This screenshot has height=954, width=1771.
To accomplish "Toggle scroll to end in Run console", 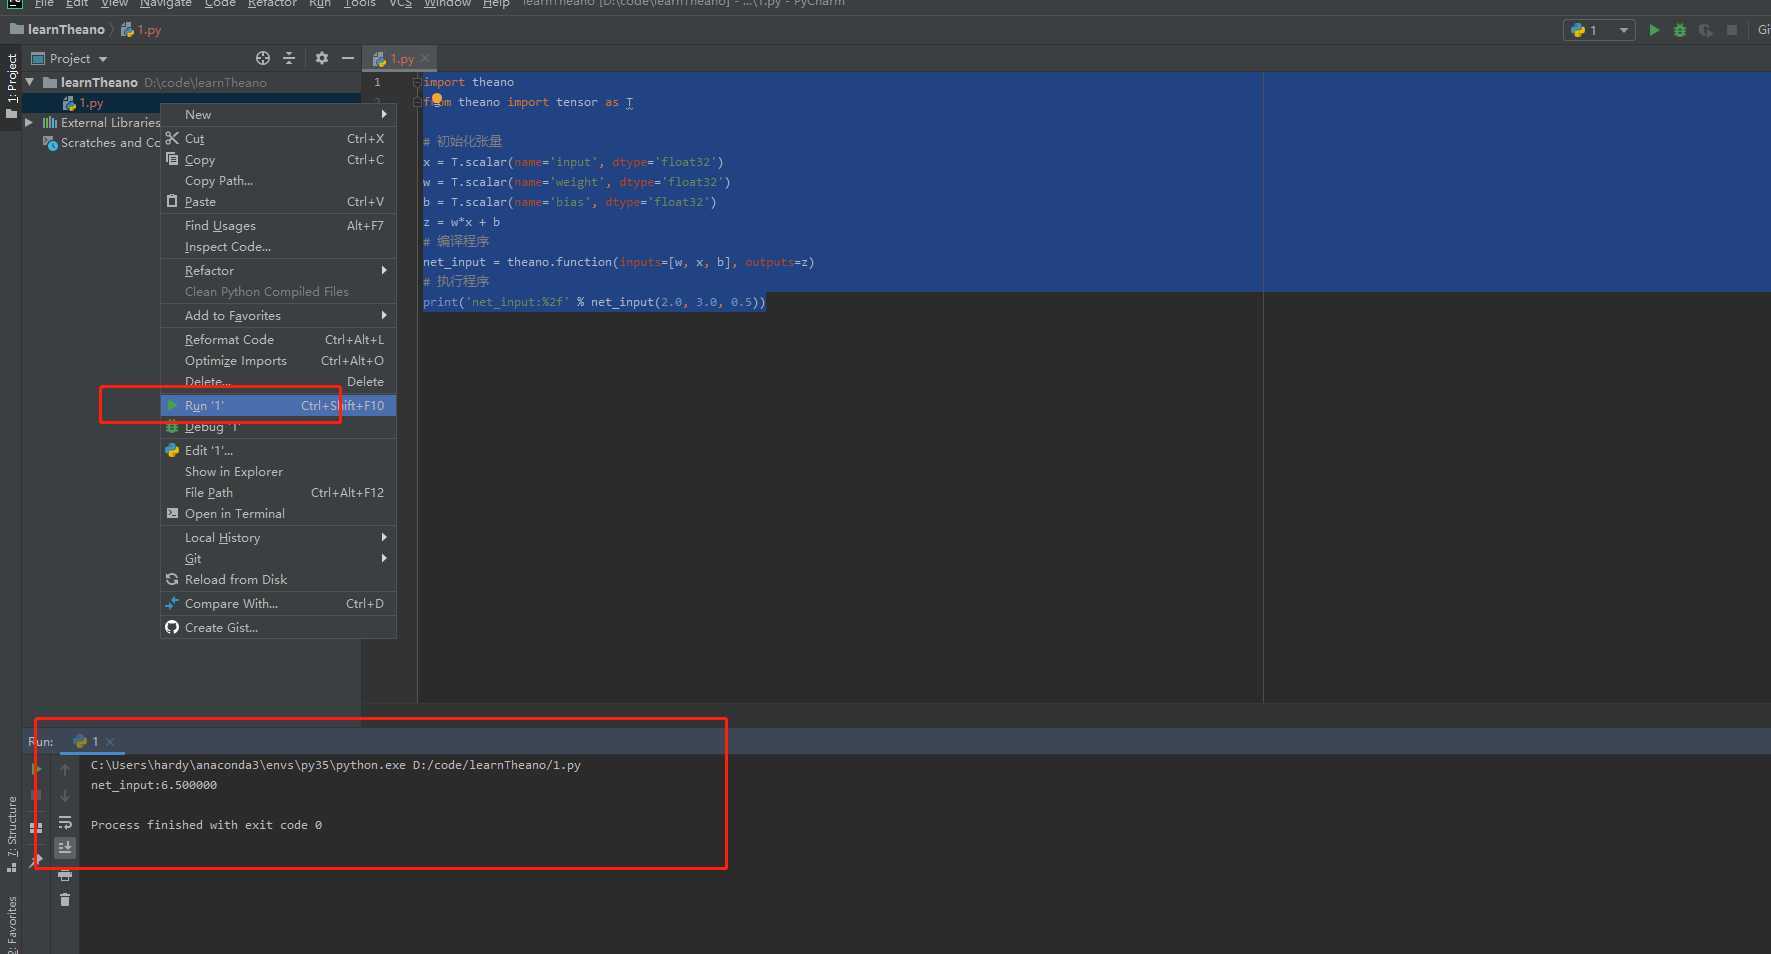I will [65, 848].
